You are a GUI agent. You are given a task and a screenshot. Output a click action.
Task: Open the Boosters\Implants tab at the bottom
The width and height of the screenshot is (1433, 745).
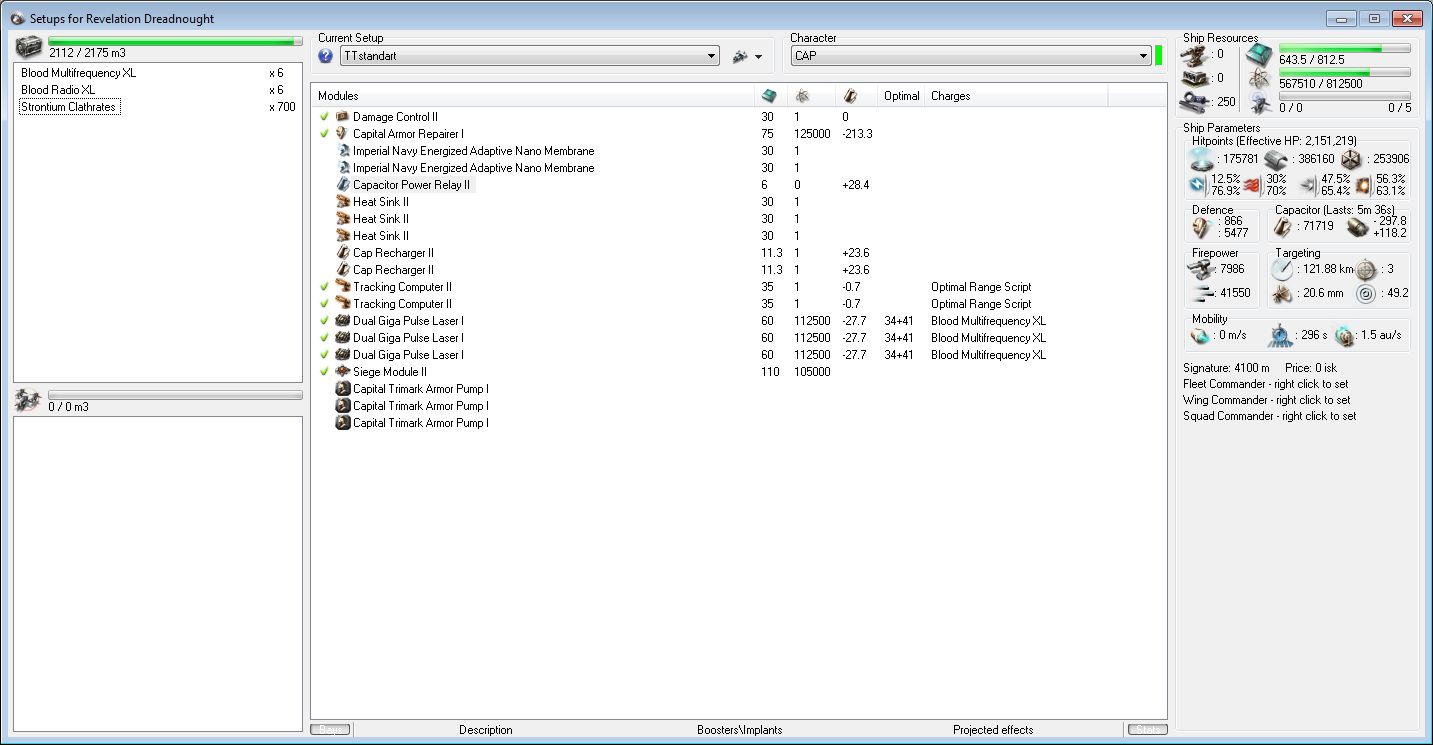(x=740, y=730)
